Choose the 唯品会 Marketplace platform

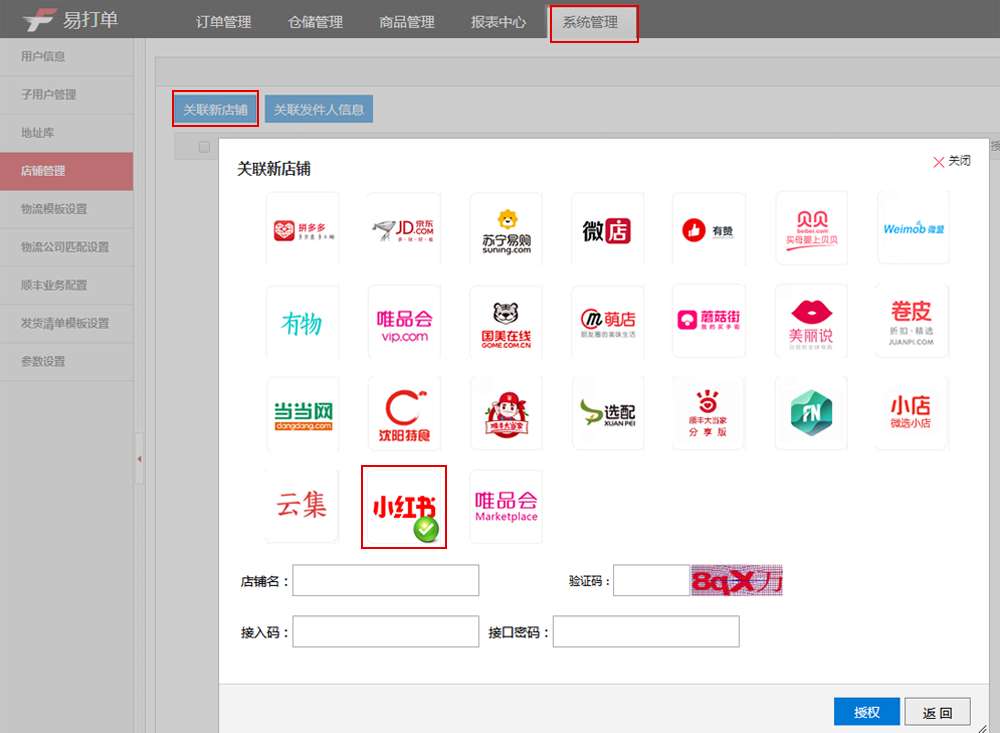506,507
